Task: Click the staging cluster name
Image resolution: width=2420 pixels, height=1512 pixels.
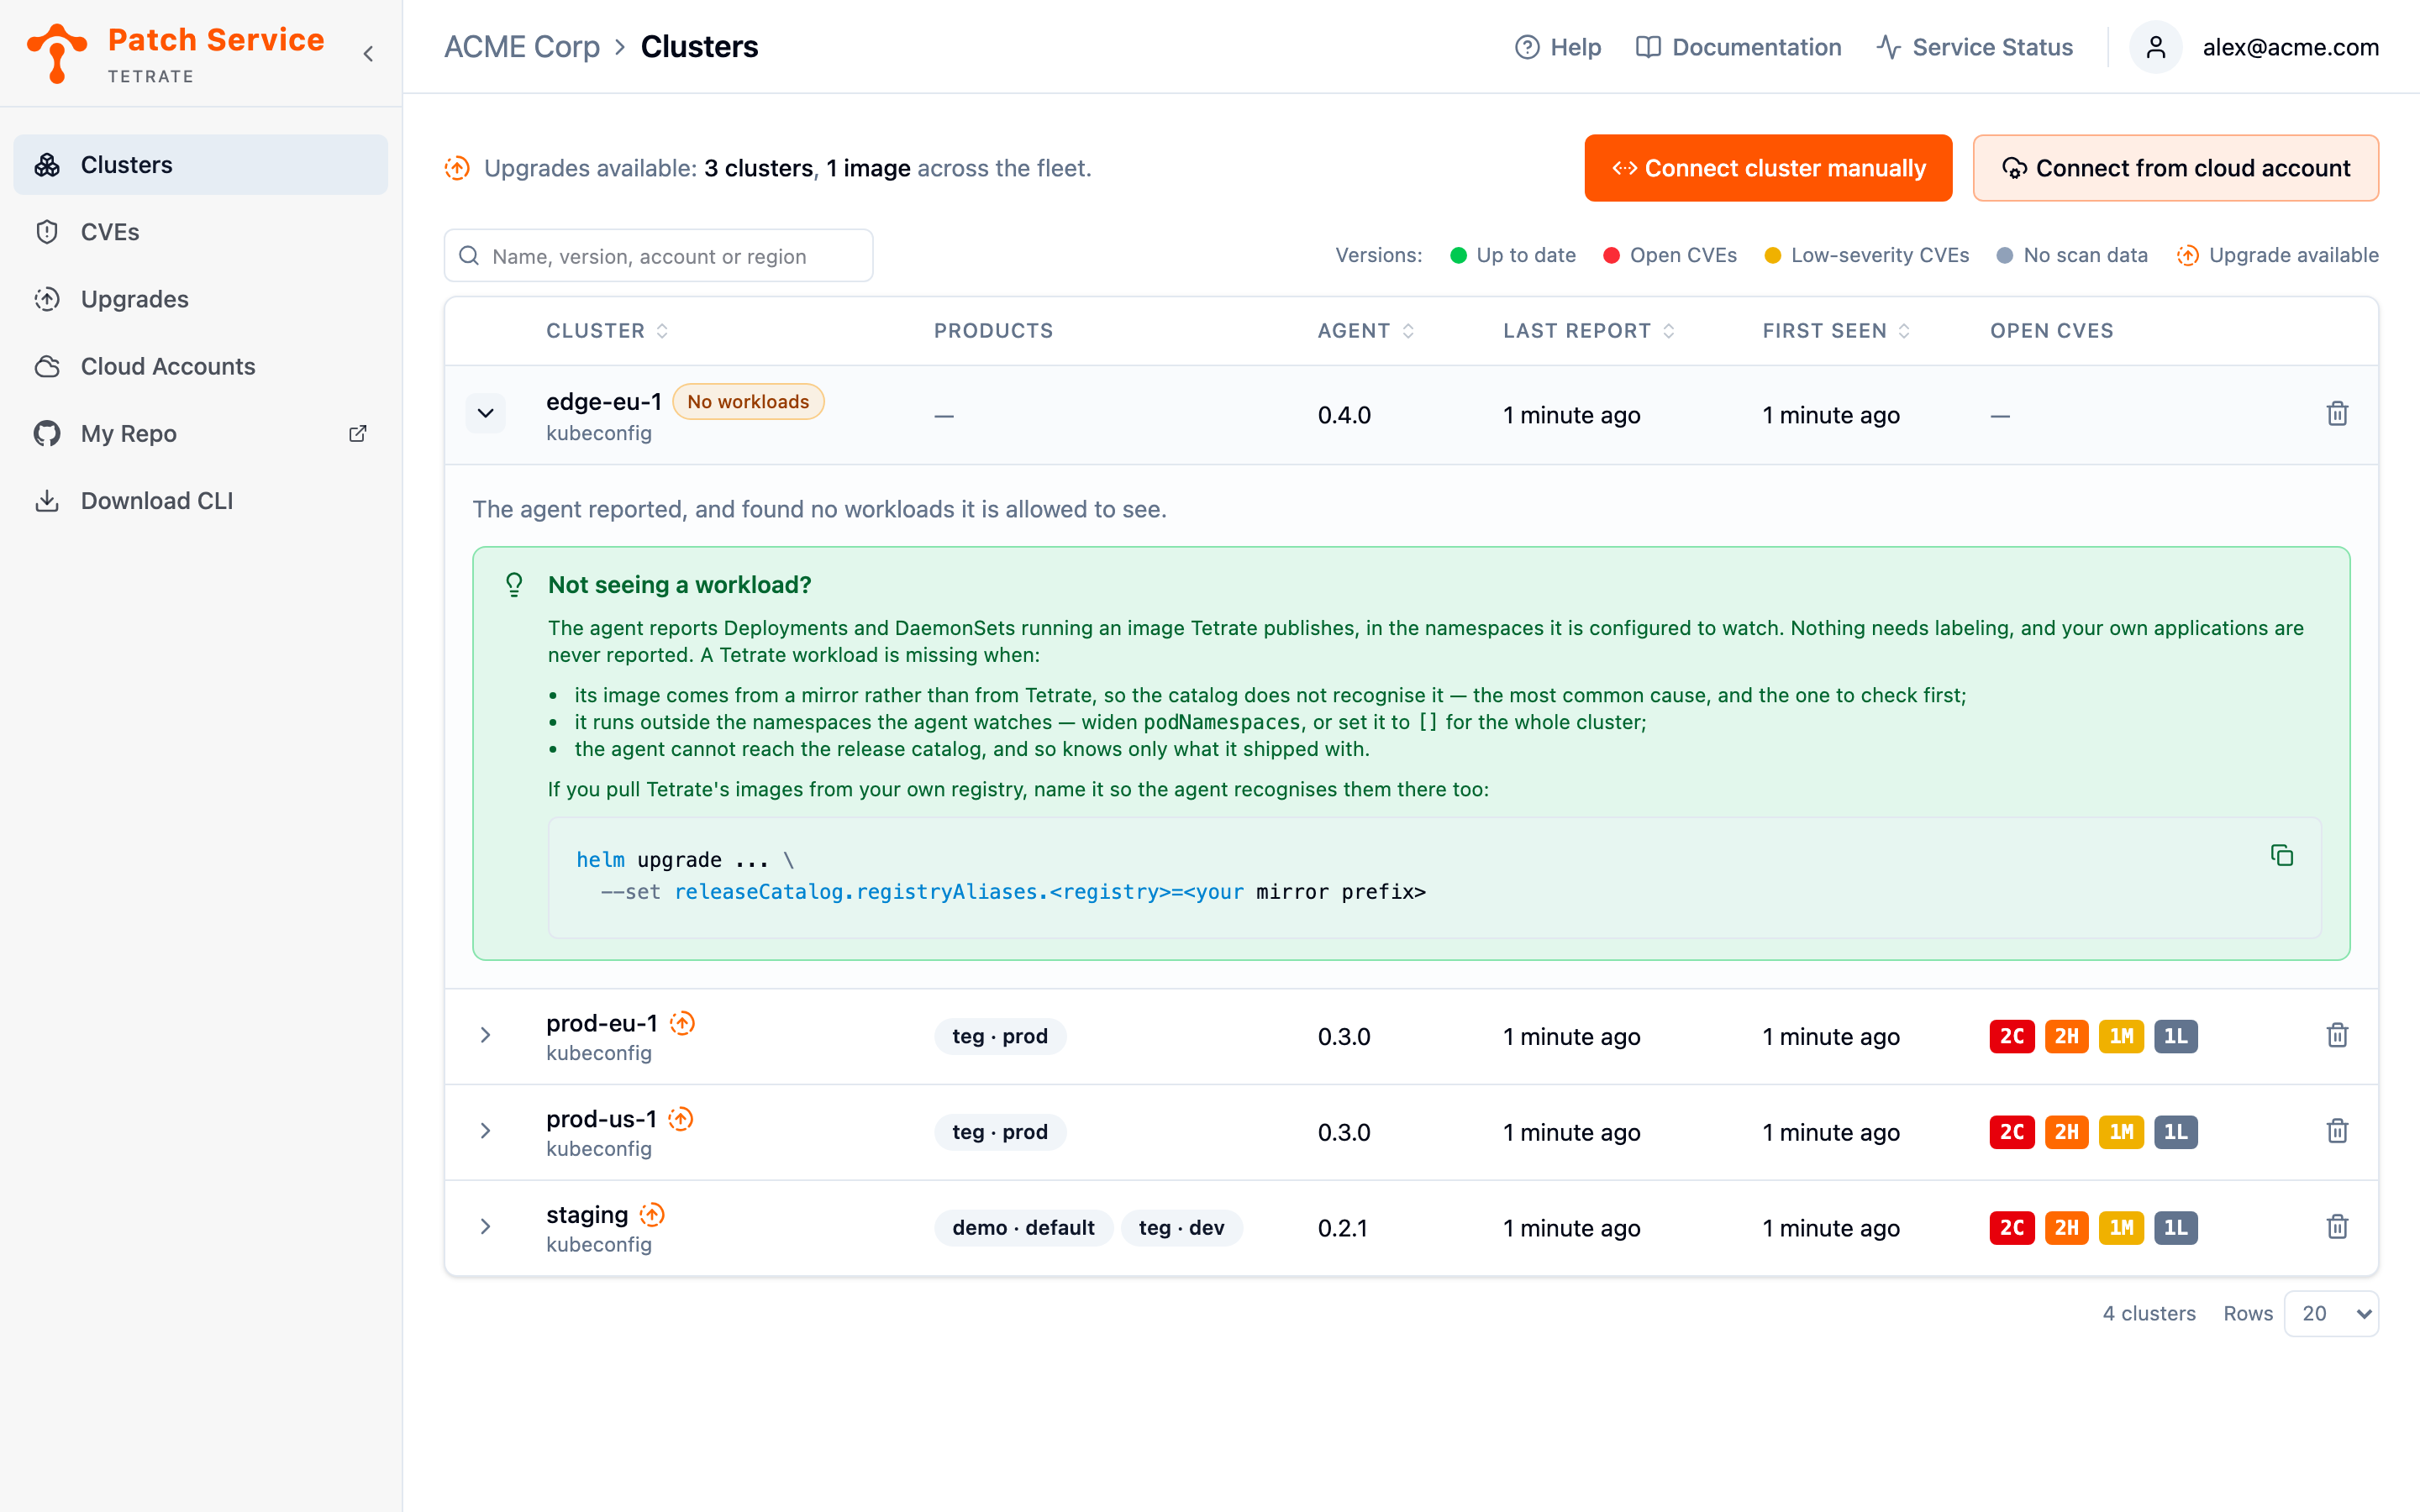Action: coord(587,1215)
